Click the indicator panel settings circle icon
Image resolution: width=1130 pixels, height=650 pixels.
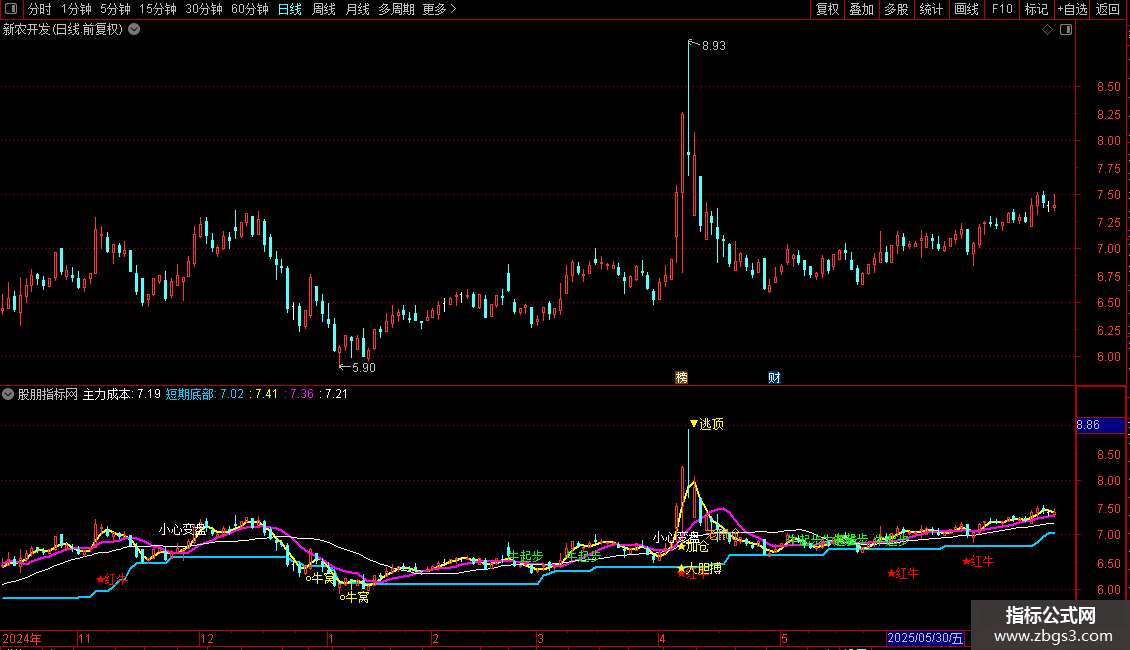pyautogui.click(x=8, y=394)
